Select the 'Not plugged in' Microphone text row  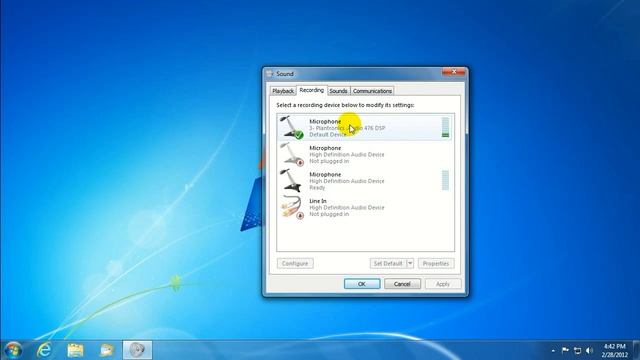pos(365,154)
